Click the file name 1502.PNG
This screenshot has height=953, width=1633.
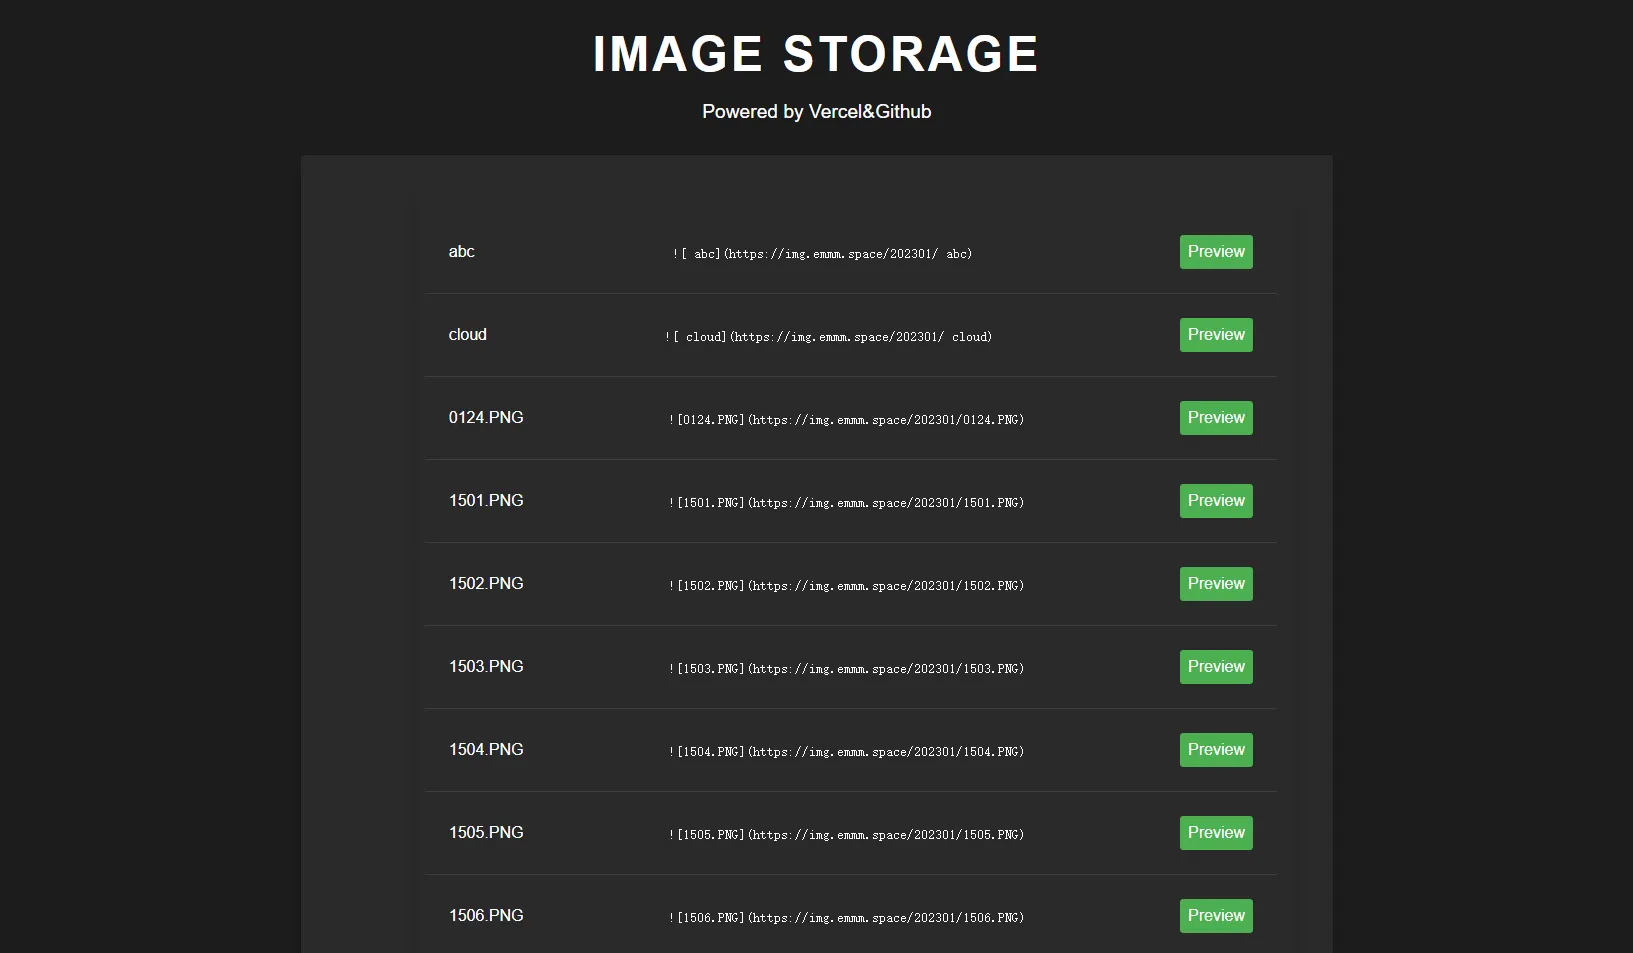[x=486, y=584]
